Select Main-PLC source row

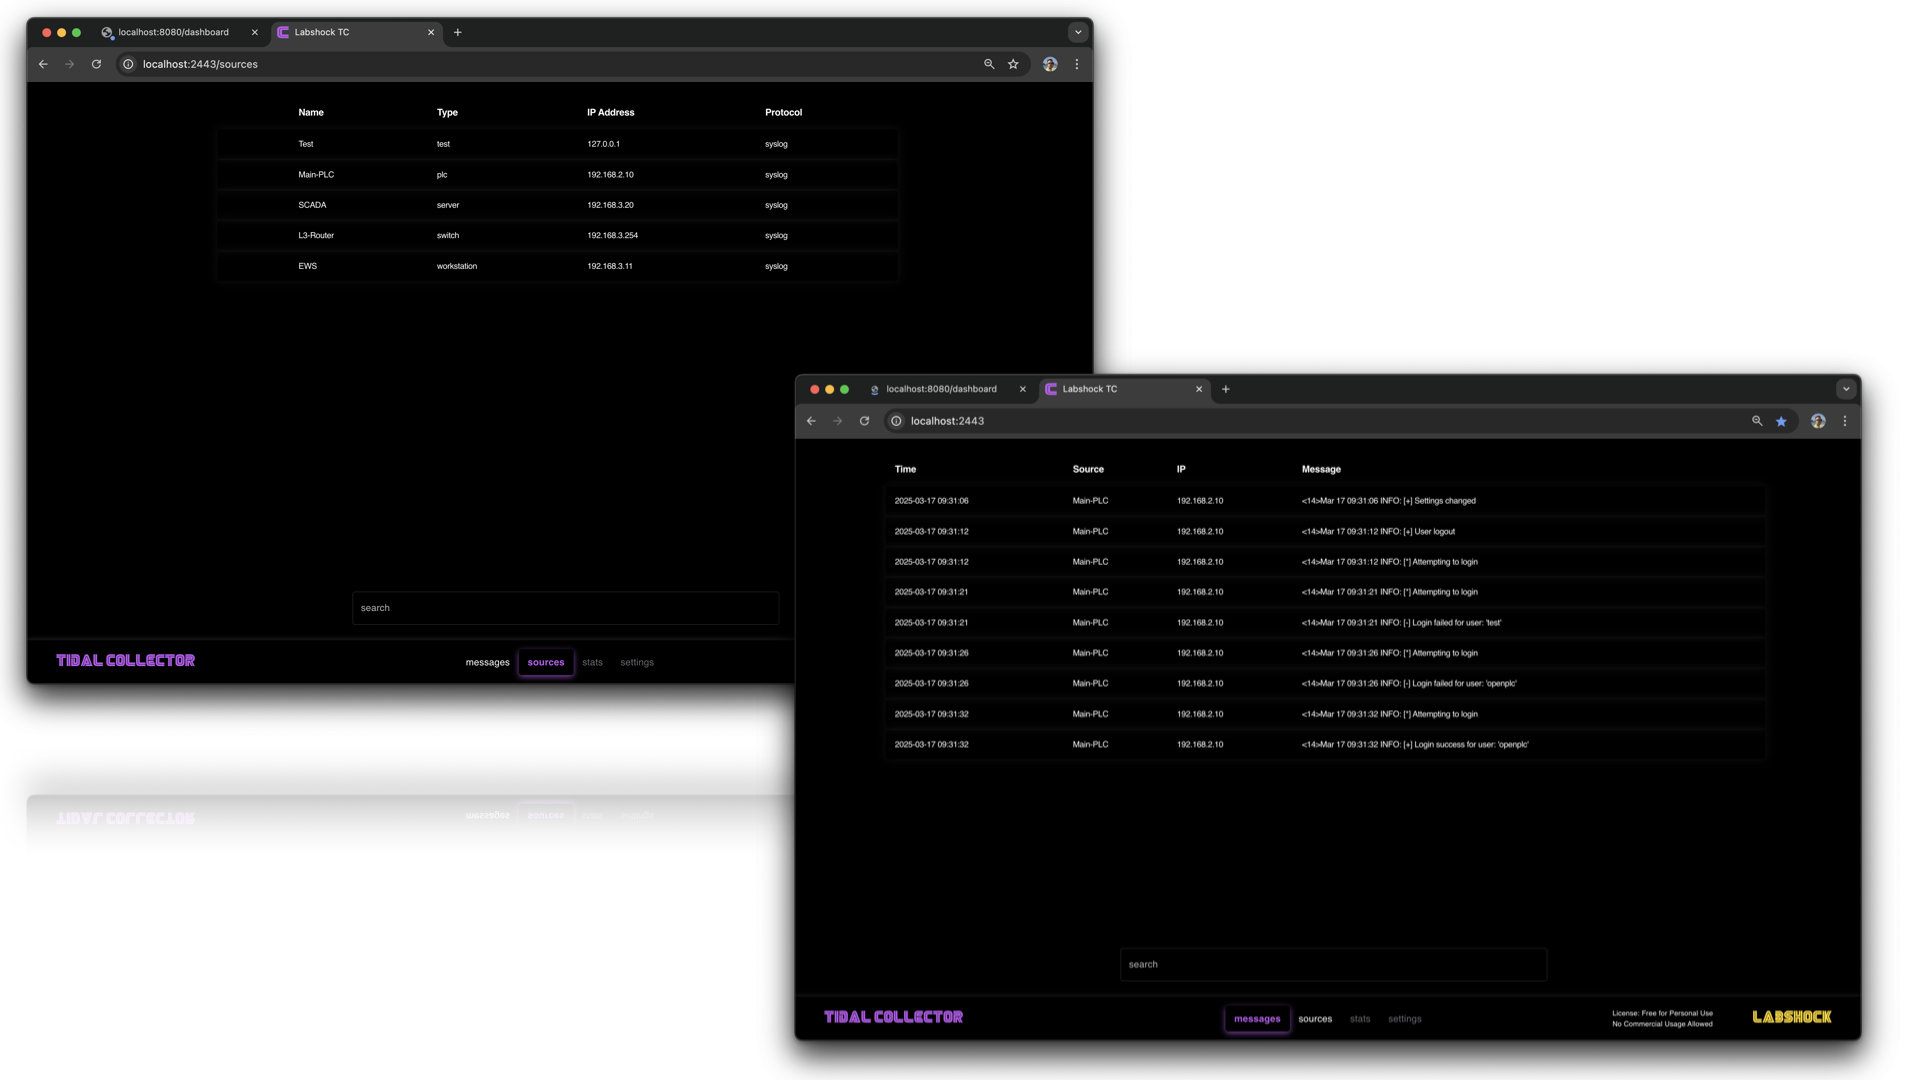point(557,175)
